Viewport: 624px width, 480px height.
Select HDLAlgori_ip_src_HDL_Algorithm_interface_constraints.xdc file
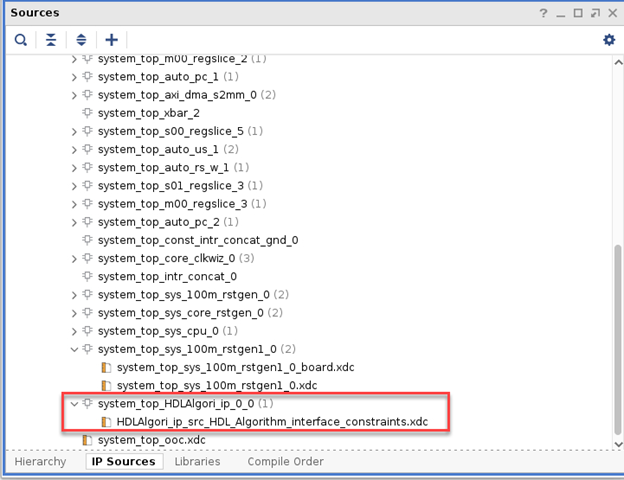coord(272,422)
